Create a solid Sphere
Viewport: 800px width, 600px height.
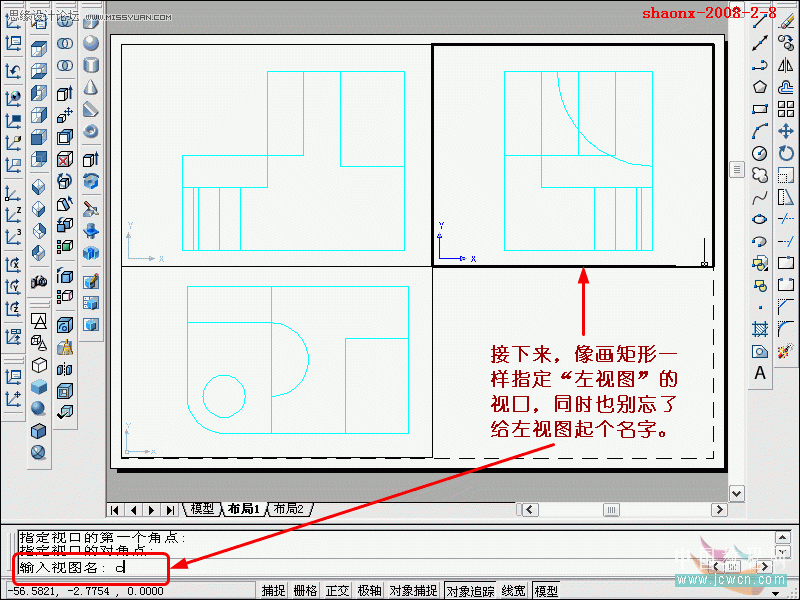pos(91,43)
